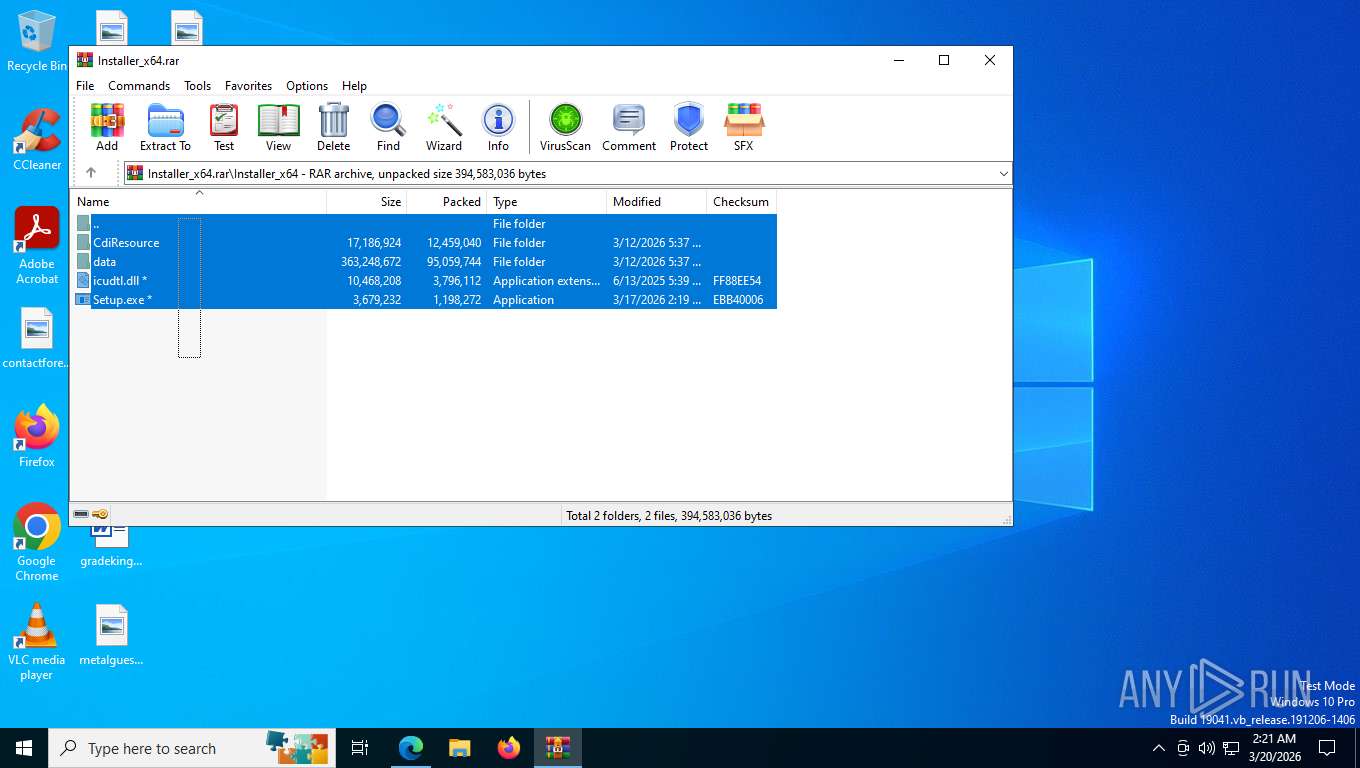Open the Favorites menu
This screenshot has height=768, width=1360.
pos(248,86)
